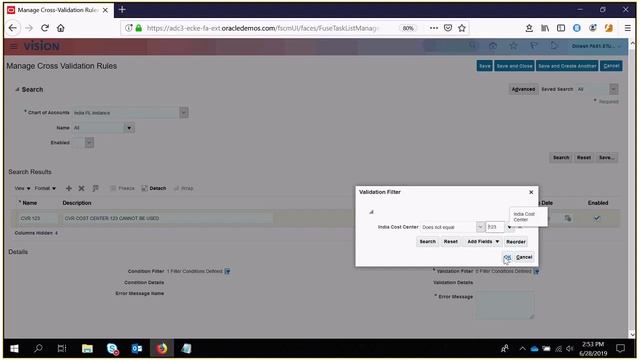
Task: Click the Watchlist flag icon in header
Action: click(533, 46)
